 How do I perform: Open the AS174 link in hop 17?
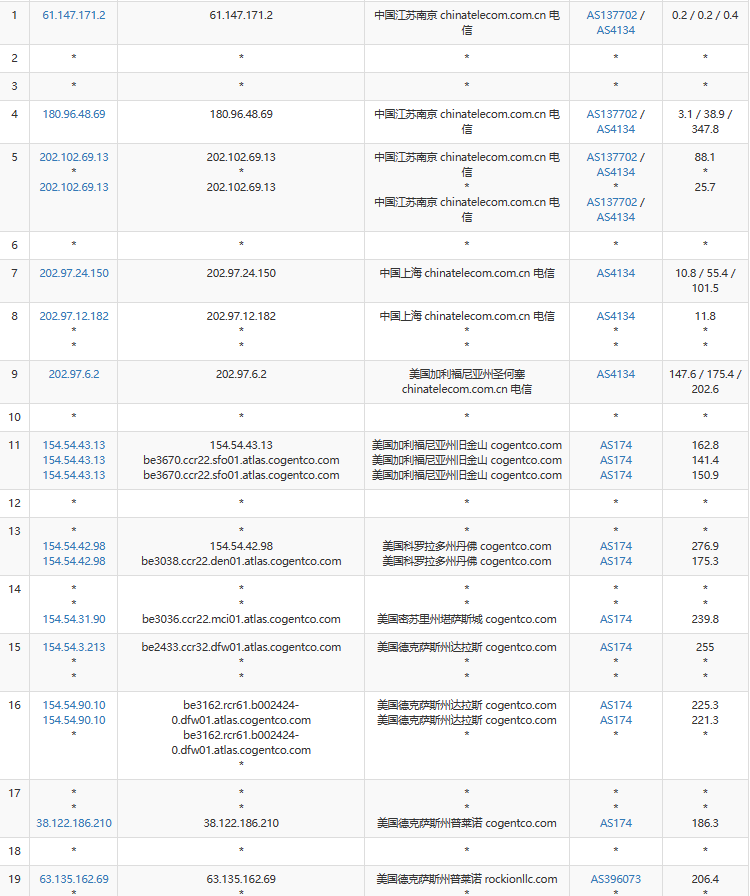(x=616, y=823)
